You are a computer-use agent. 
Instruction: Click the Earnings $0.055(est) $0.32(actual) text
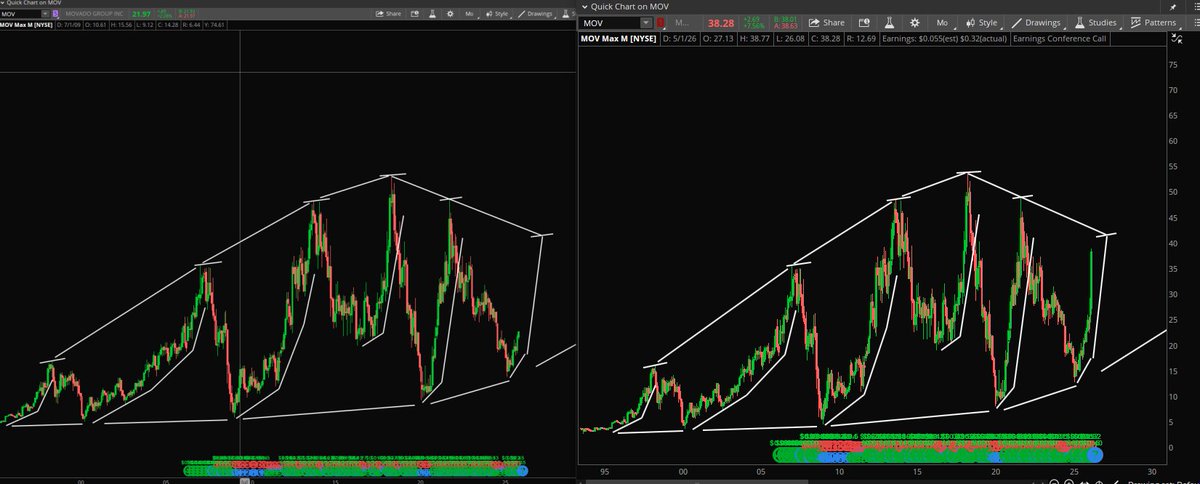[x=944, y=38]
